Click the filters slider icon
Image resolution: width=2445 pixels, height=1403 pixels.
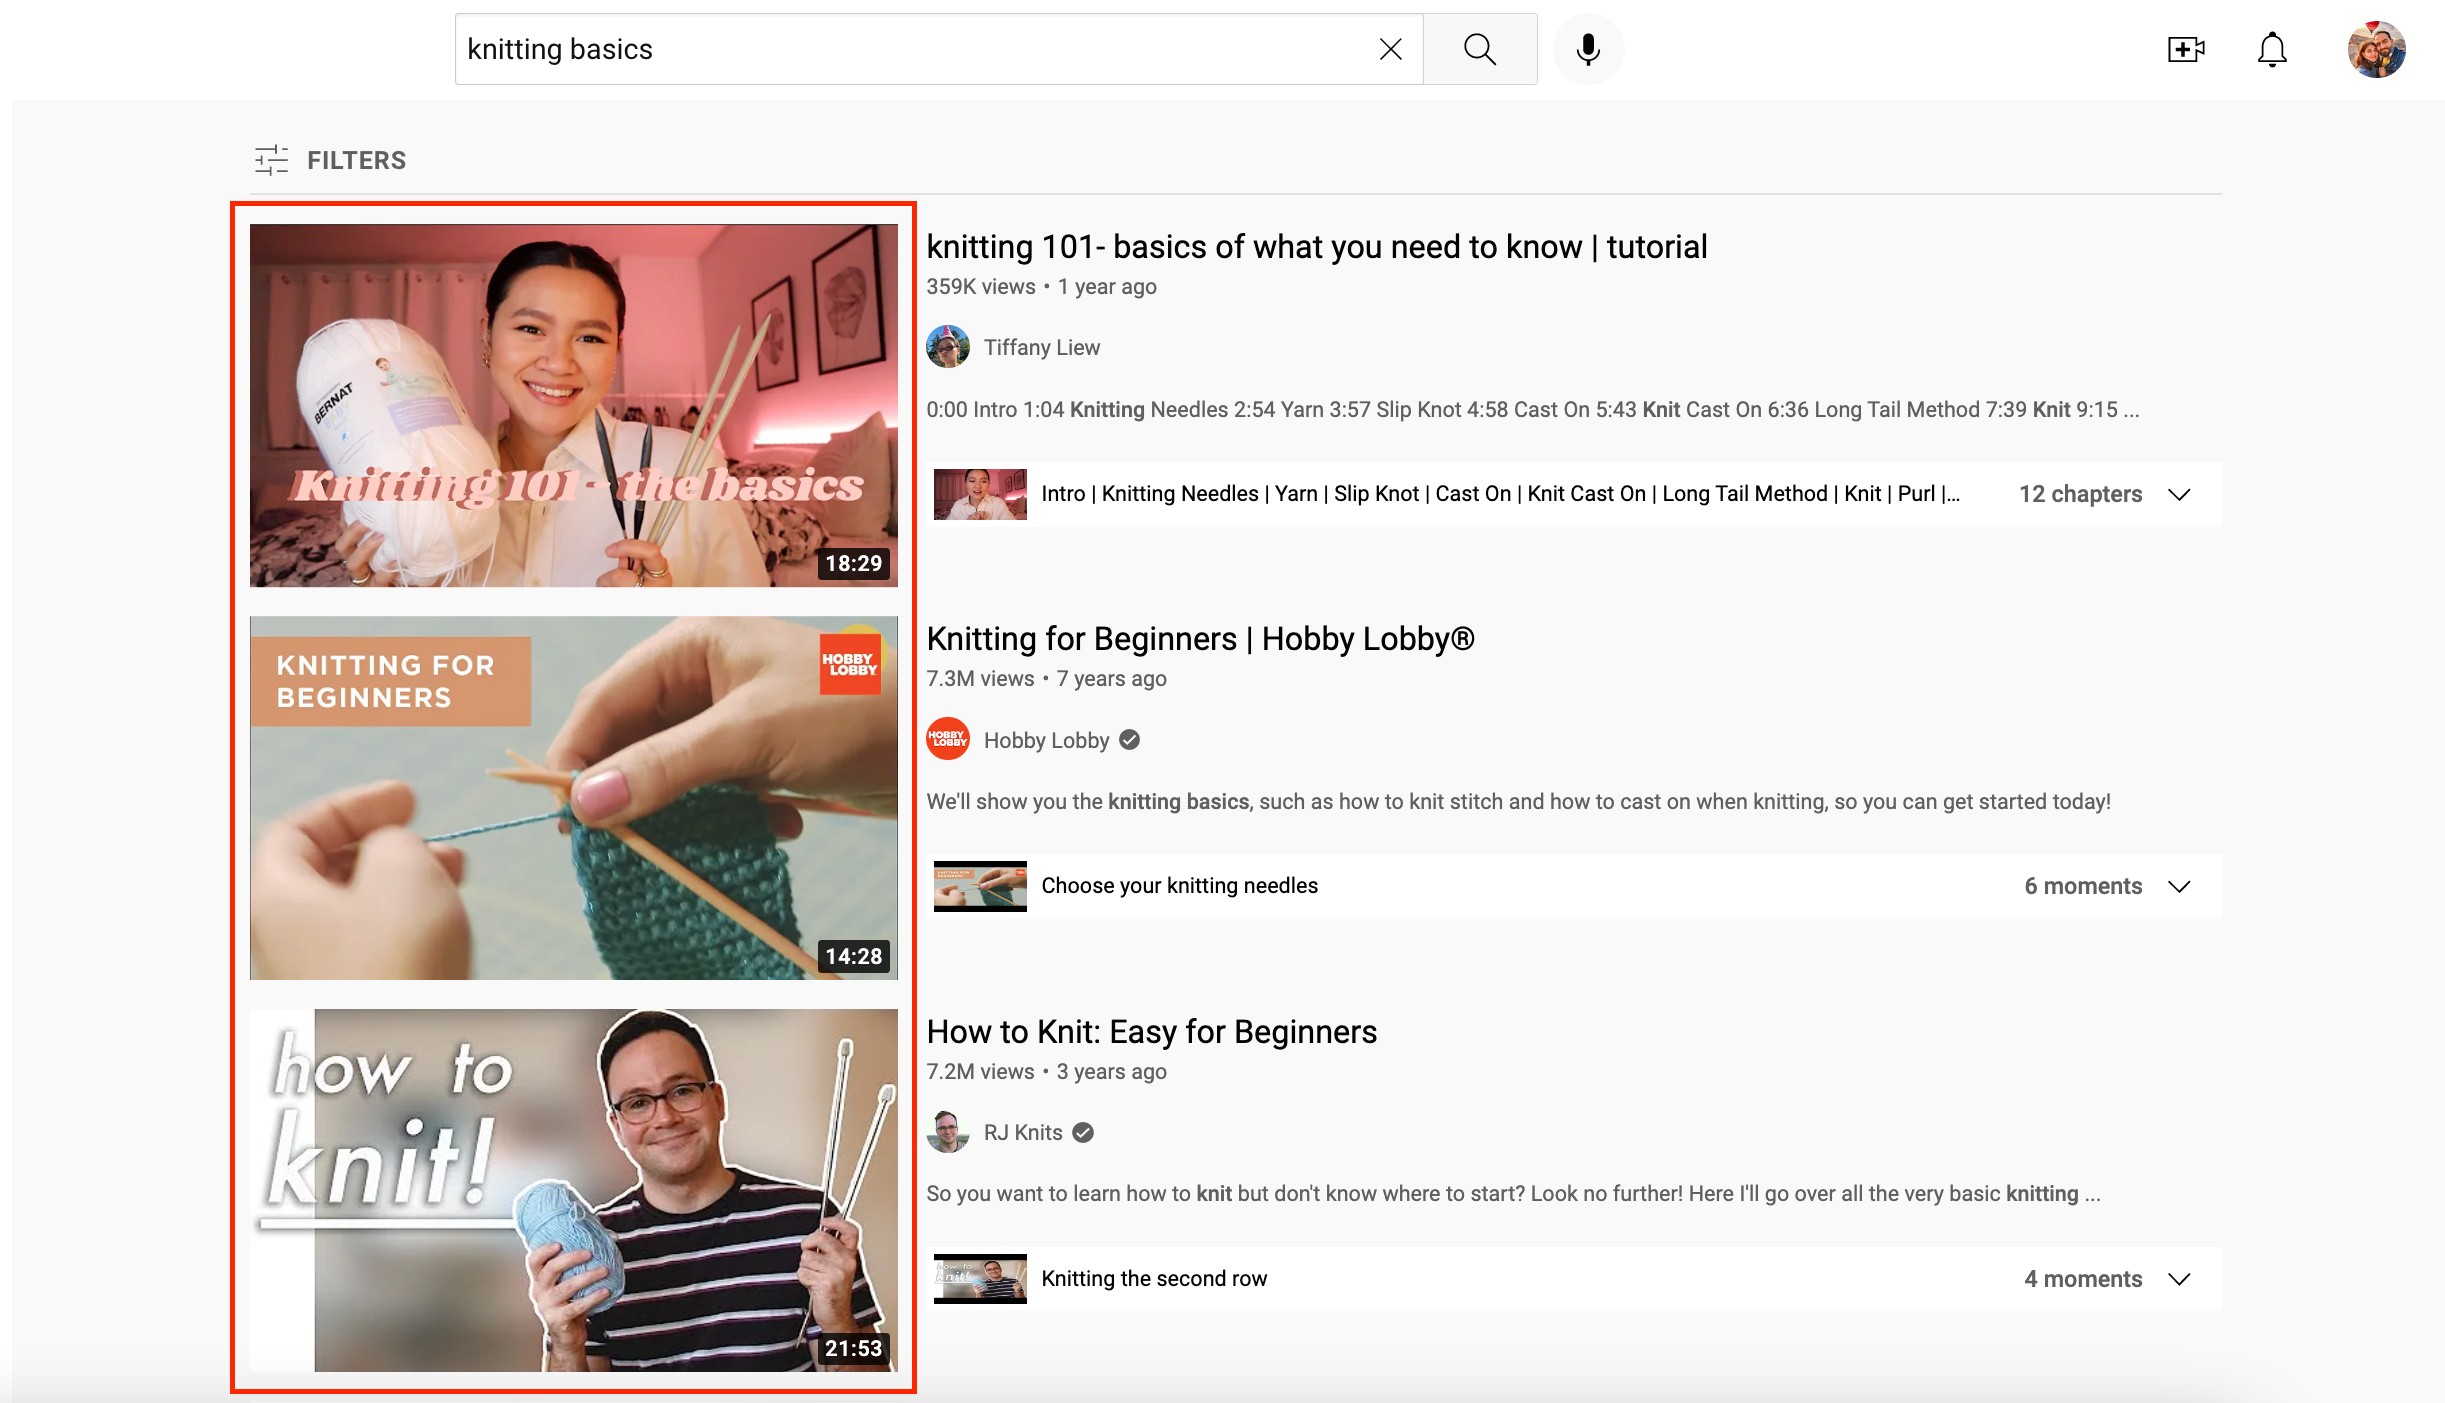click(x=271, y=160)
